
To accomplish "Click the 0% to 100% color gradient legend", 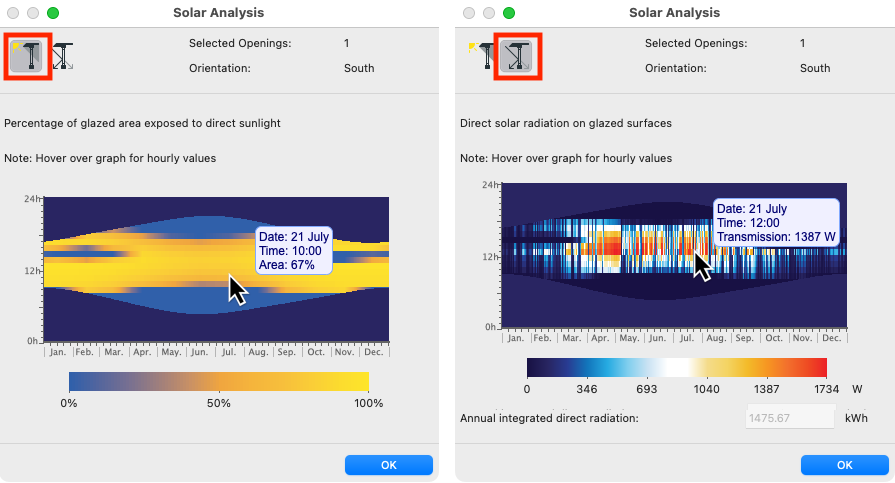I will click(219, 382).
